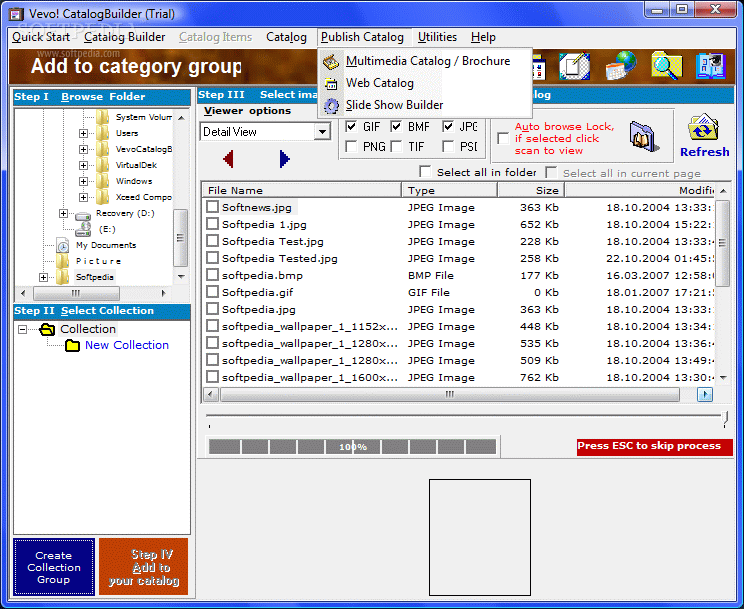
Task: Uncheck the BMP file type checkbox
Action: point(396,127)
